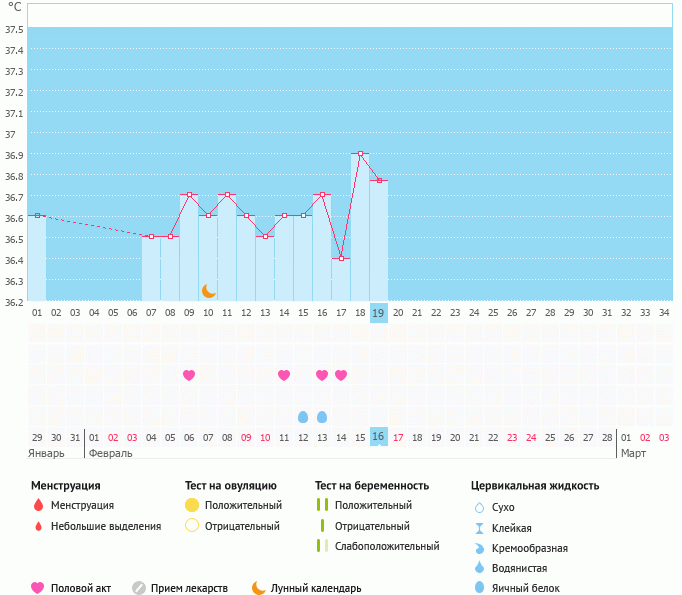This screenshot has height=595, width=682.
Task: Click the yellow Положительный ovulation test icon
Action: point(192,506)
